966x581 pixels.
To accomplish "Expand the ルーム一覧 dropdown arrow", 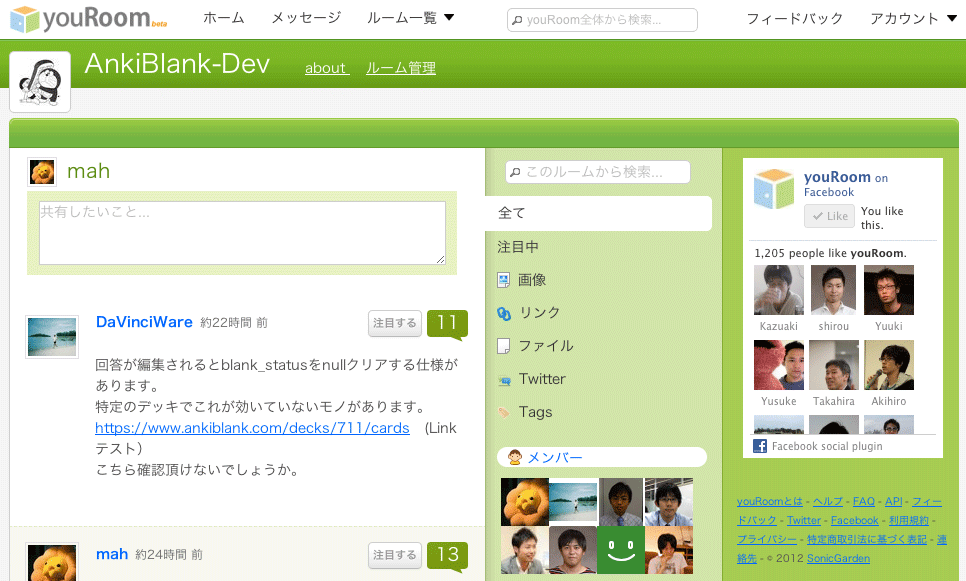I will point(449,18).
